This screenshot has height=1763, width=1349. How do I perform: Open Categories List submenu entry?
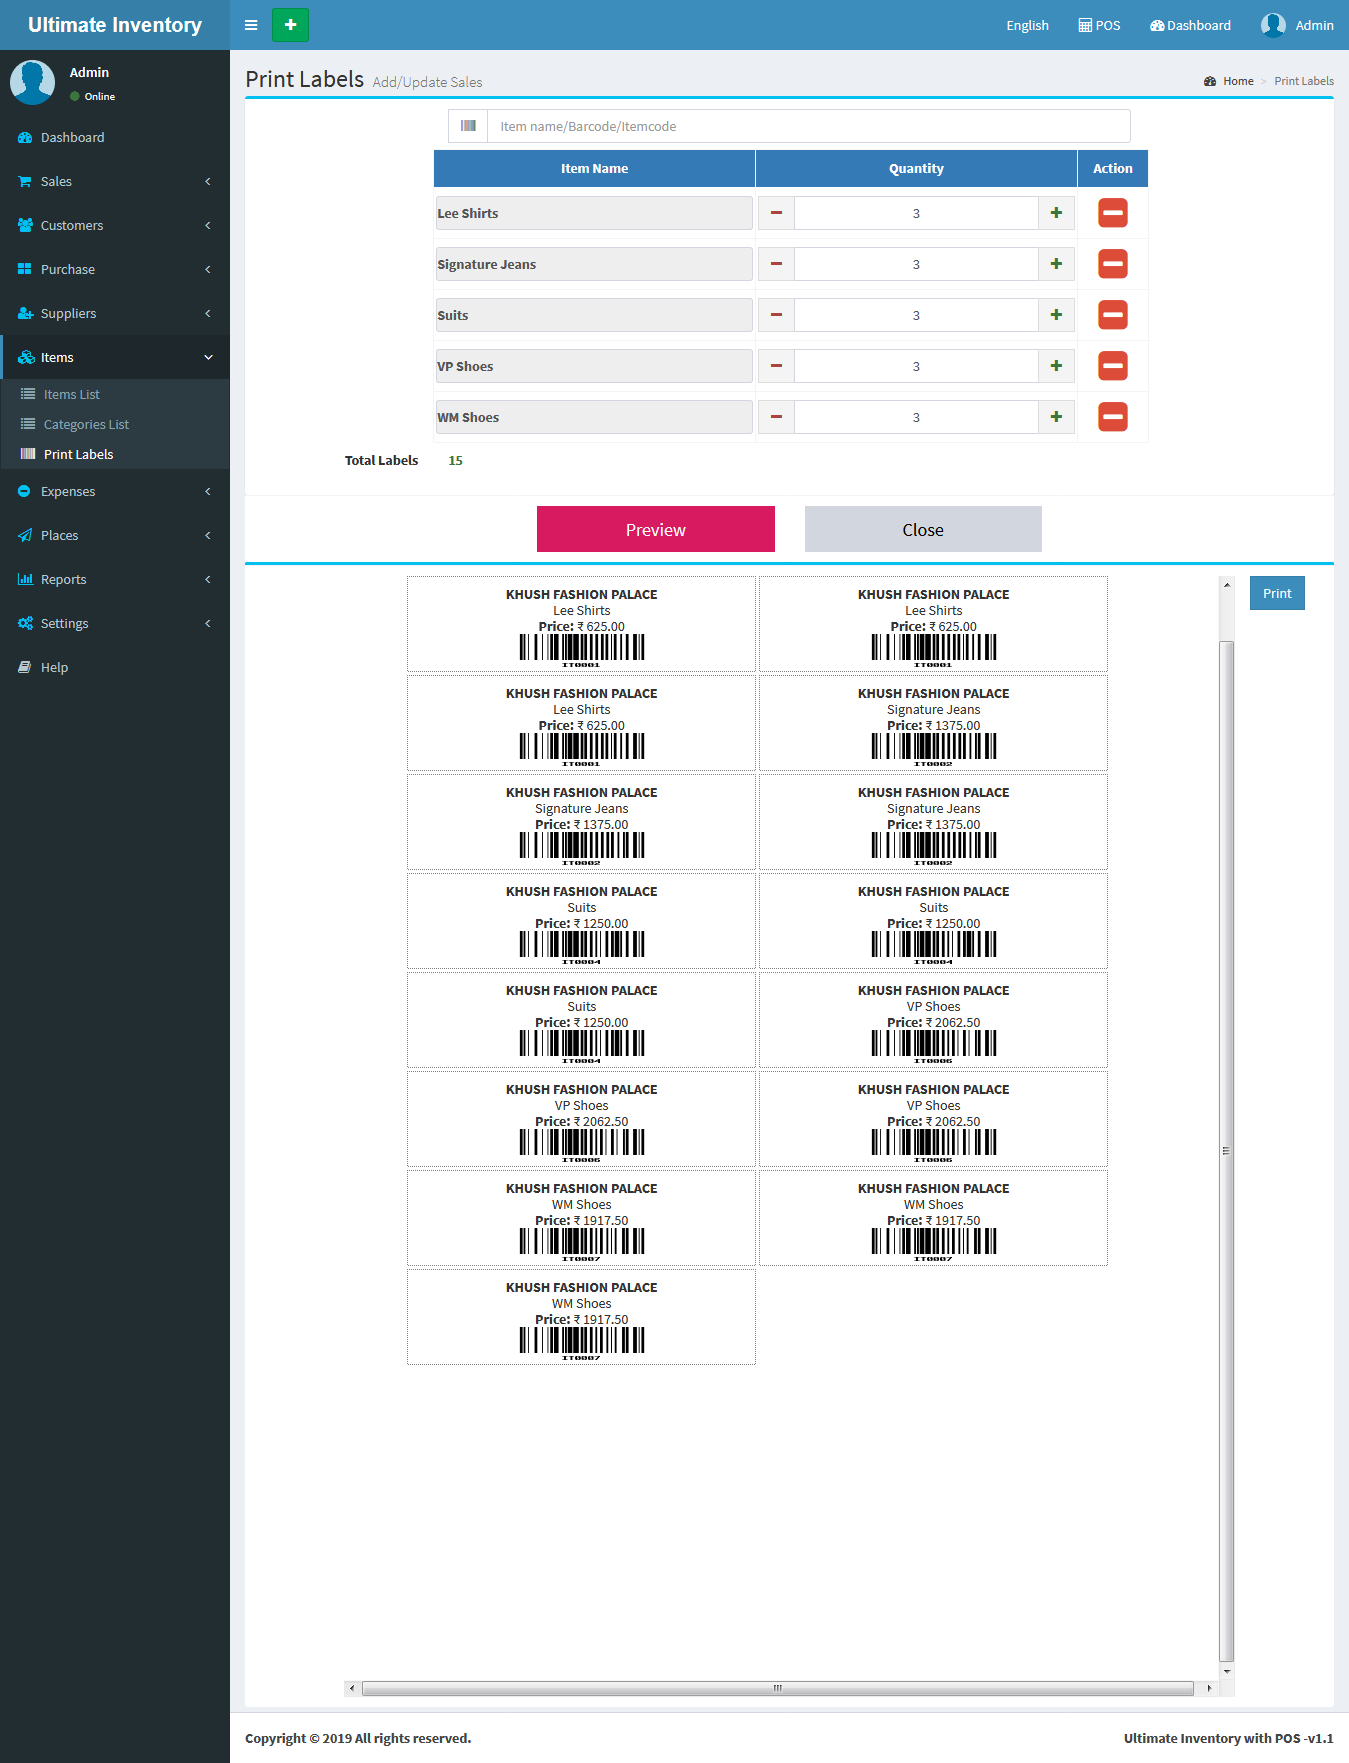(x=86, y=424)
